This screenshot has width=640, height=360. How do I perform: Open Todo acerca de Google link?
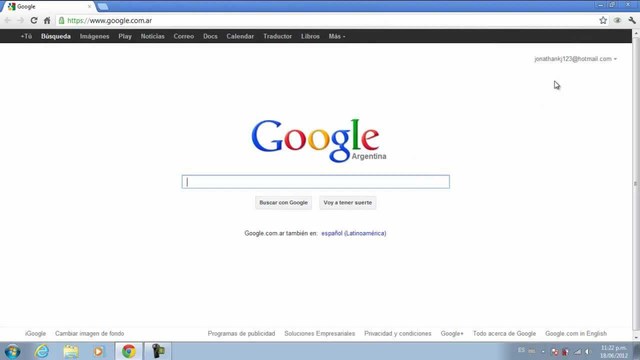[504, 333]
